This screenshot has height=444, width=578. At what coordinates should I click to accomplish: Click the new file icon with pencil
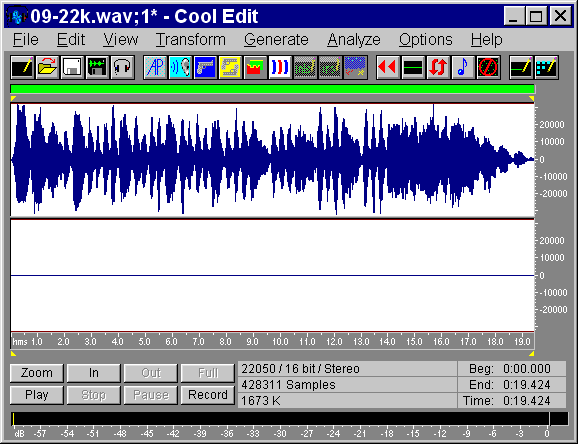tap(22, 67)
